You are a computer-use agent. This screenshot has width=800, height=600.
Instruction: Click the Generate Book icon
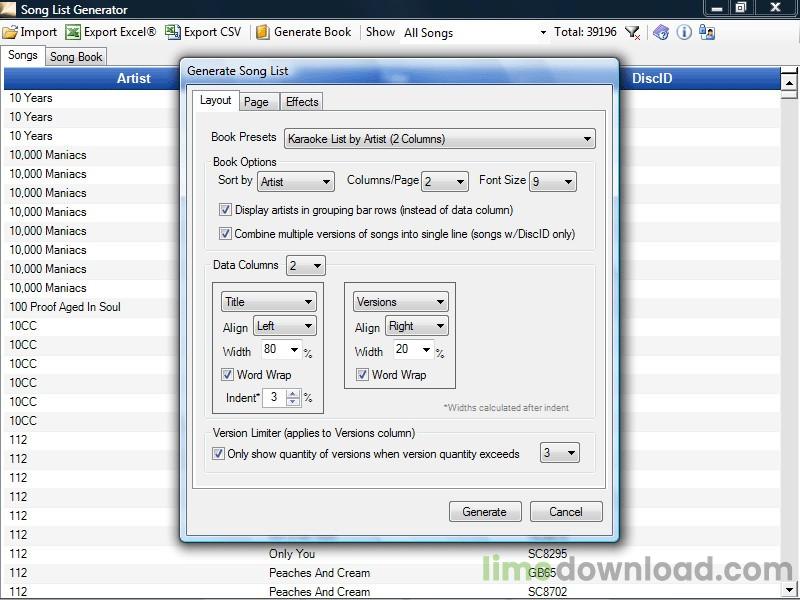pyautogui.click(x=263, y=32)
